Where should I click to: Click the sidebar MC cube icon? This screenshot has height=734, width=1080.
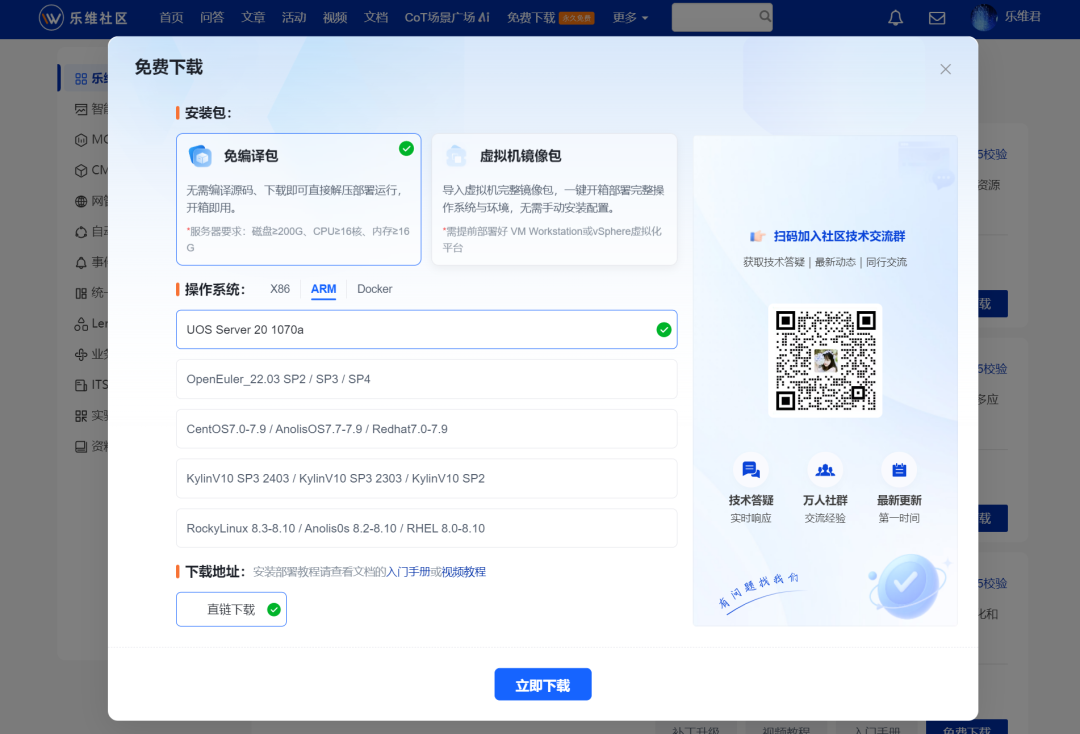[x=81, y=140]
